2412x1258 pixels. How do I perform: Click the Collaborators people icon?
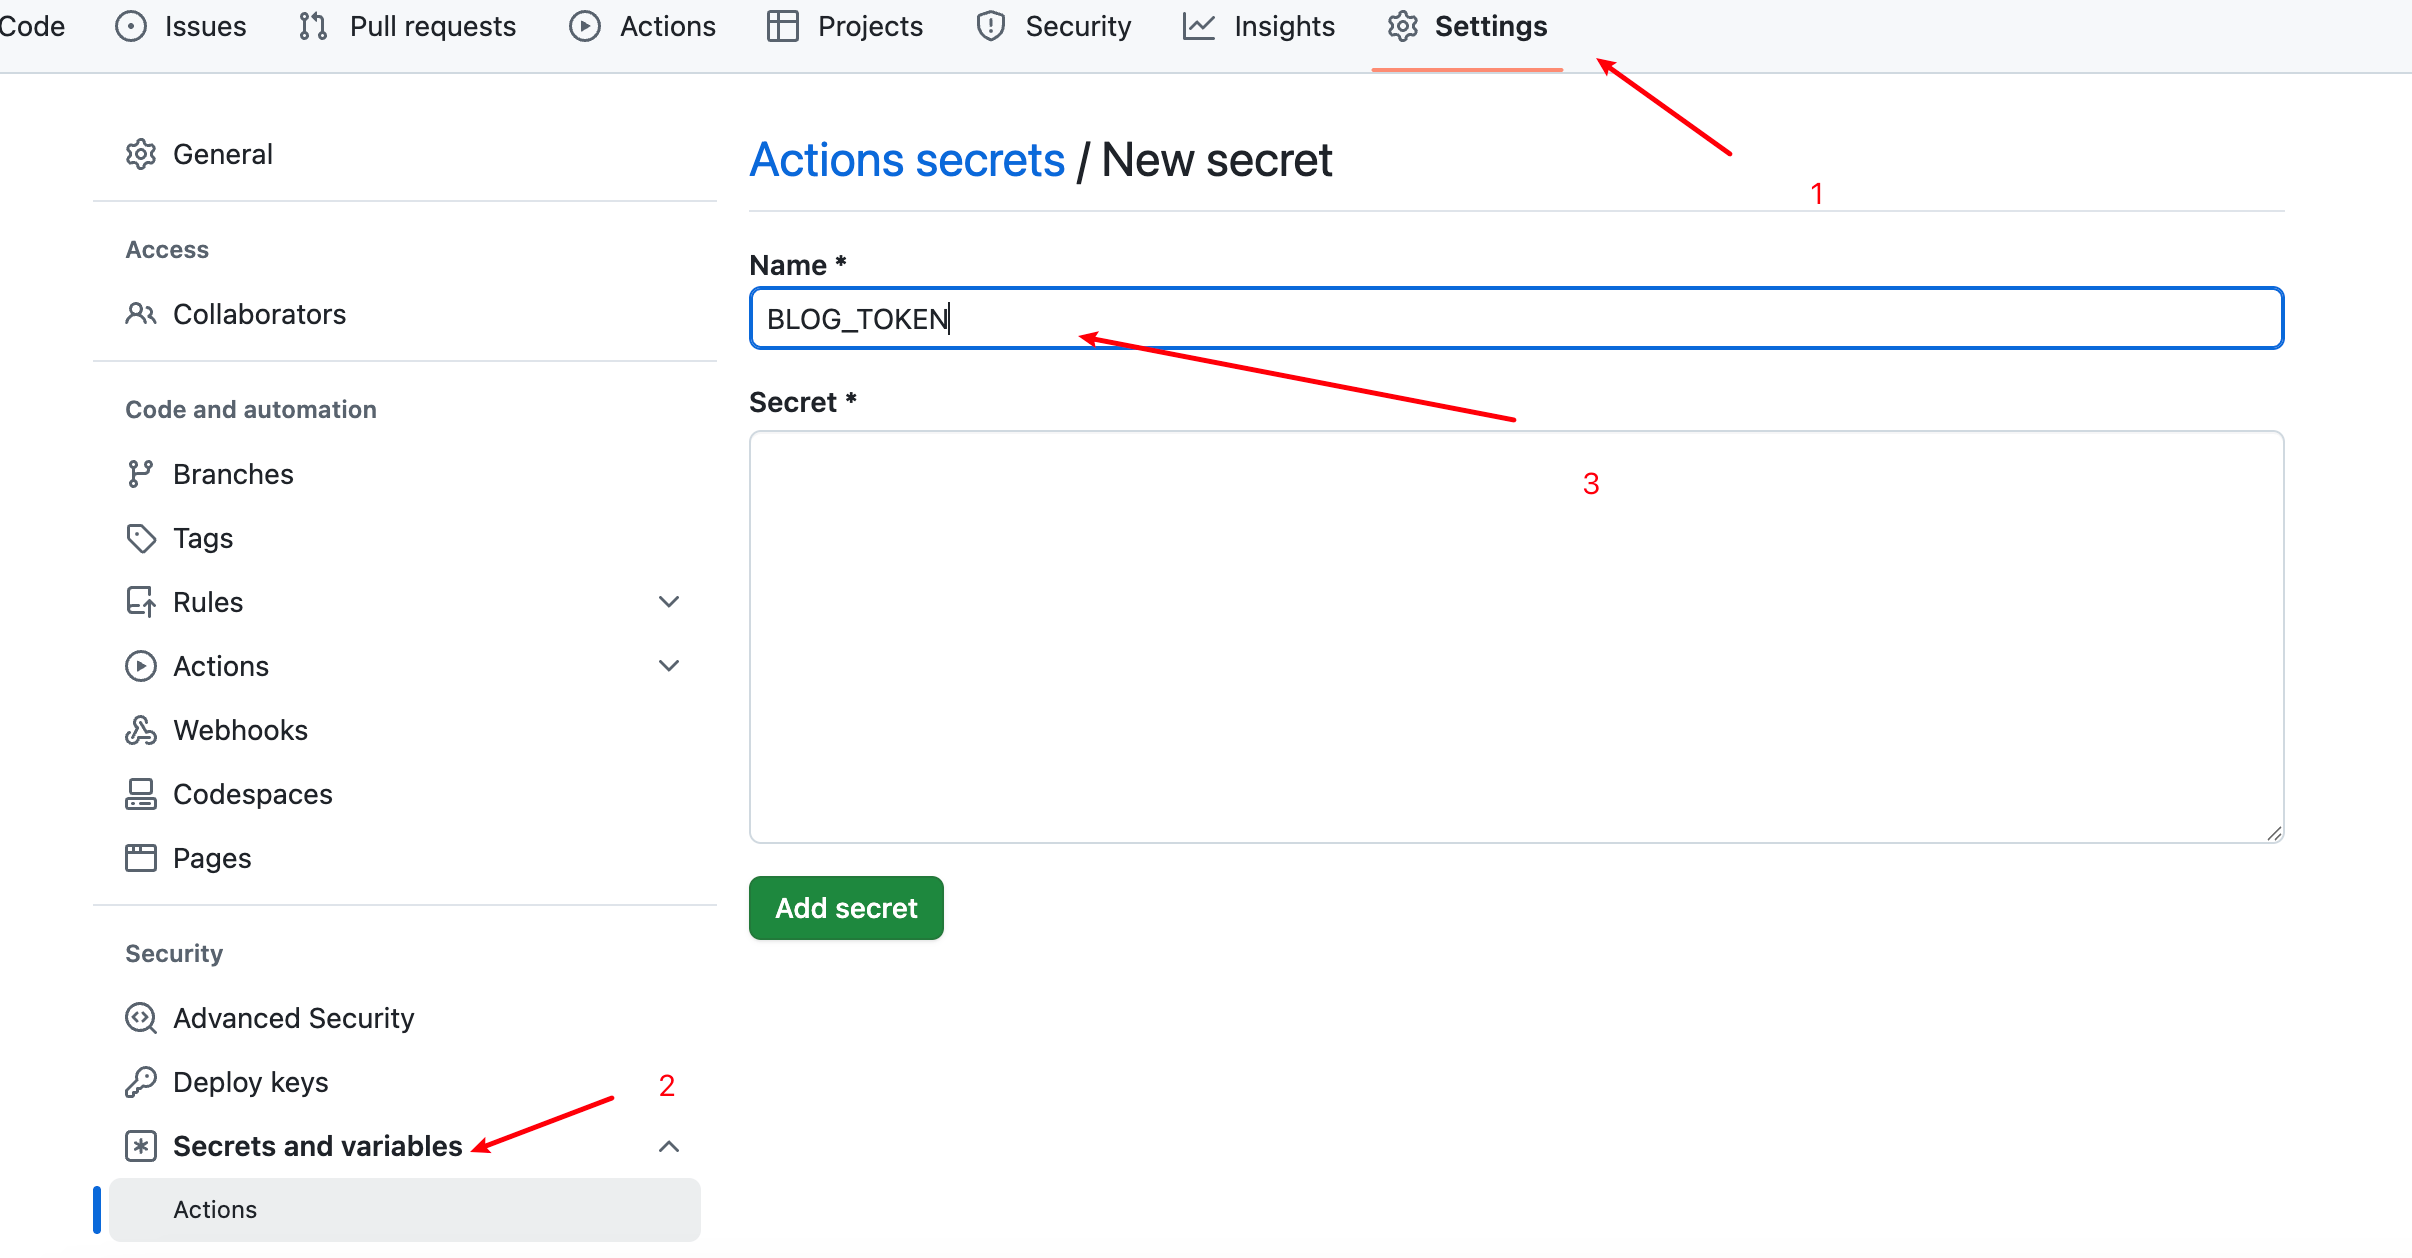(141, 314)
